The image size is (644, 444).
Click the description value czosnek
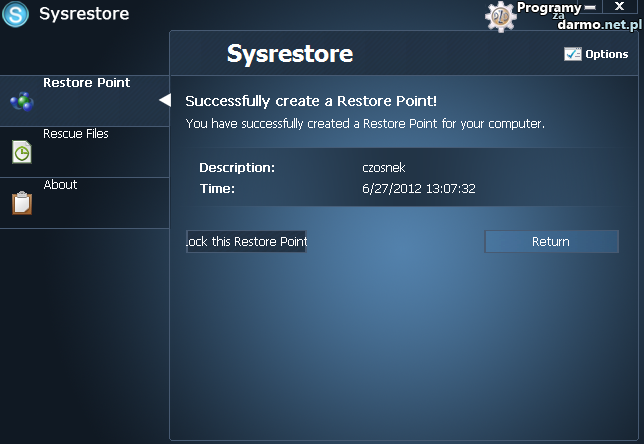pos(386,168)
